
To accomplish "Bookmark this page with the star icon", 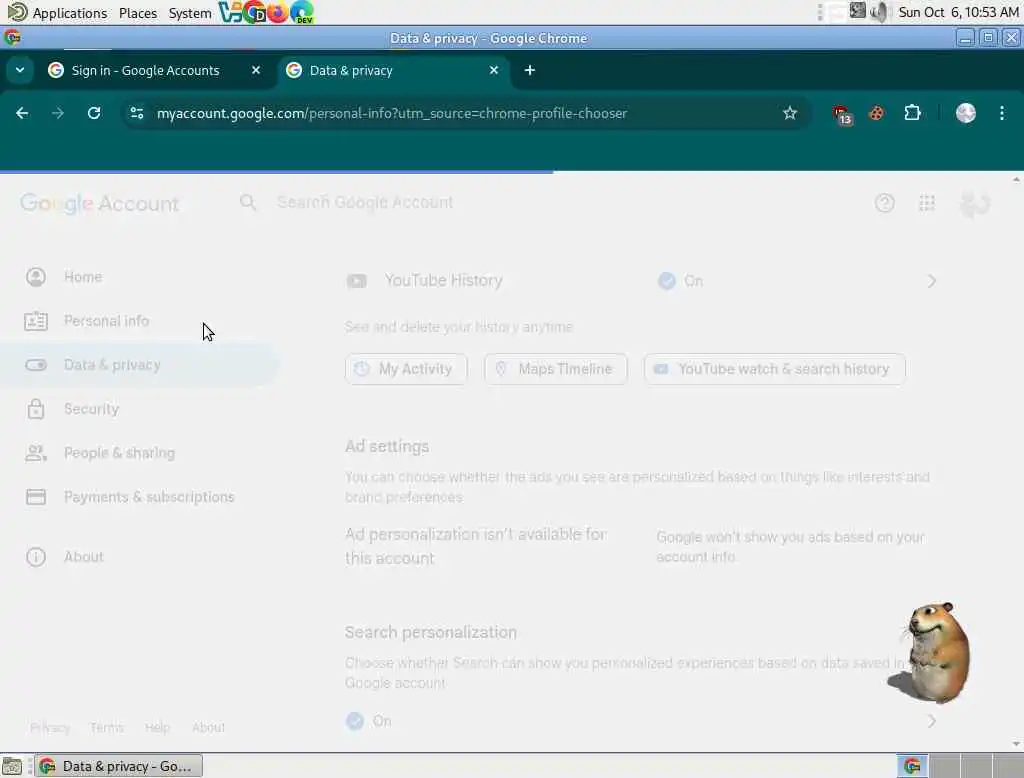I will pos(790,113).
